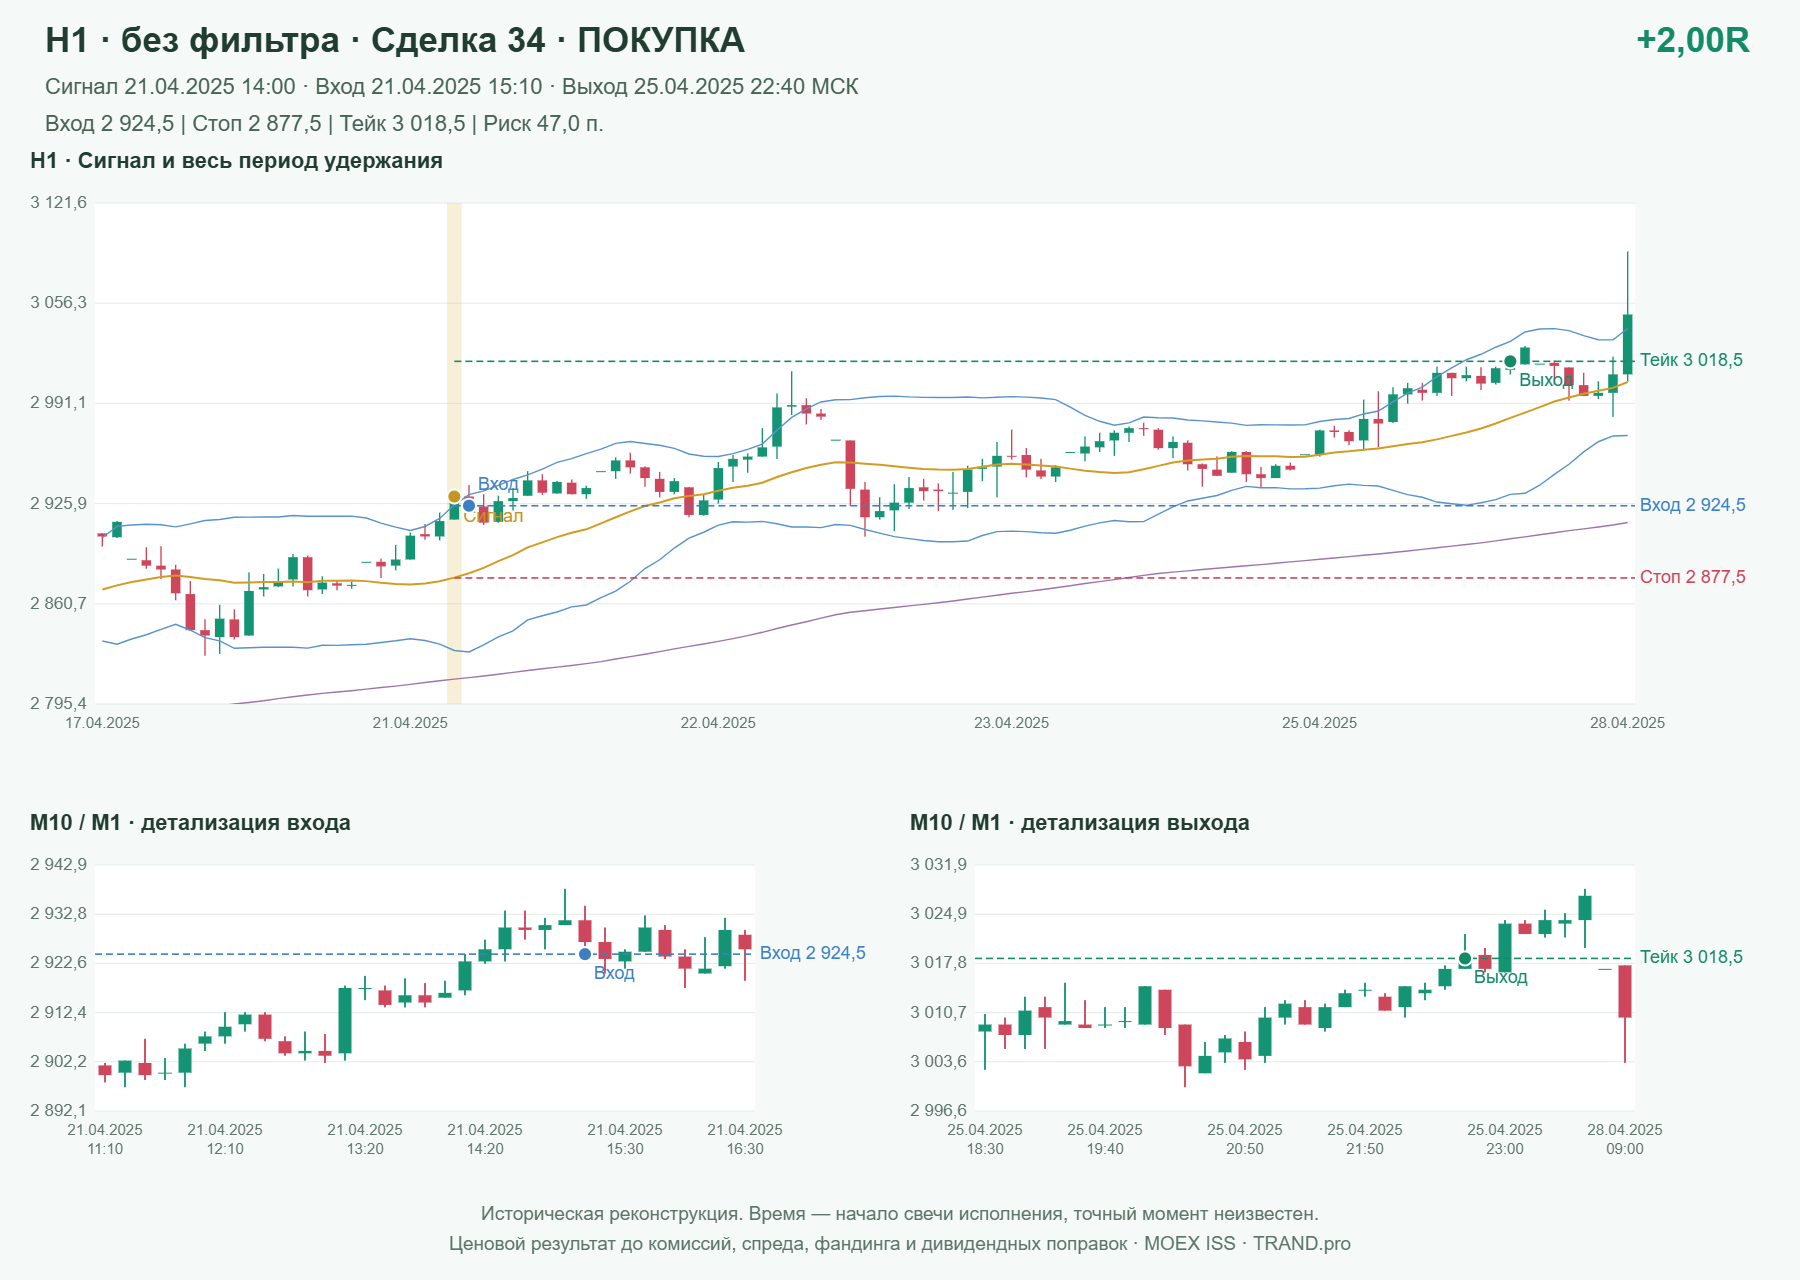Click the 'Стоп 2 877,5' label on H1 chart

coord(1692,577)
